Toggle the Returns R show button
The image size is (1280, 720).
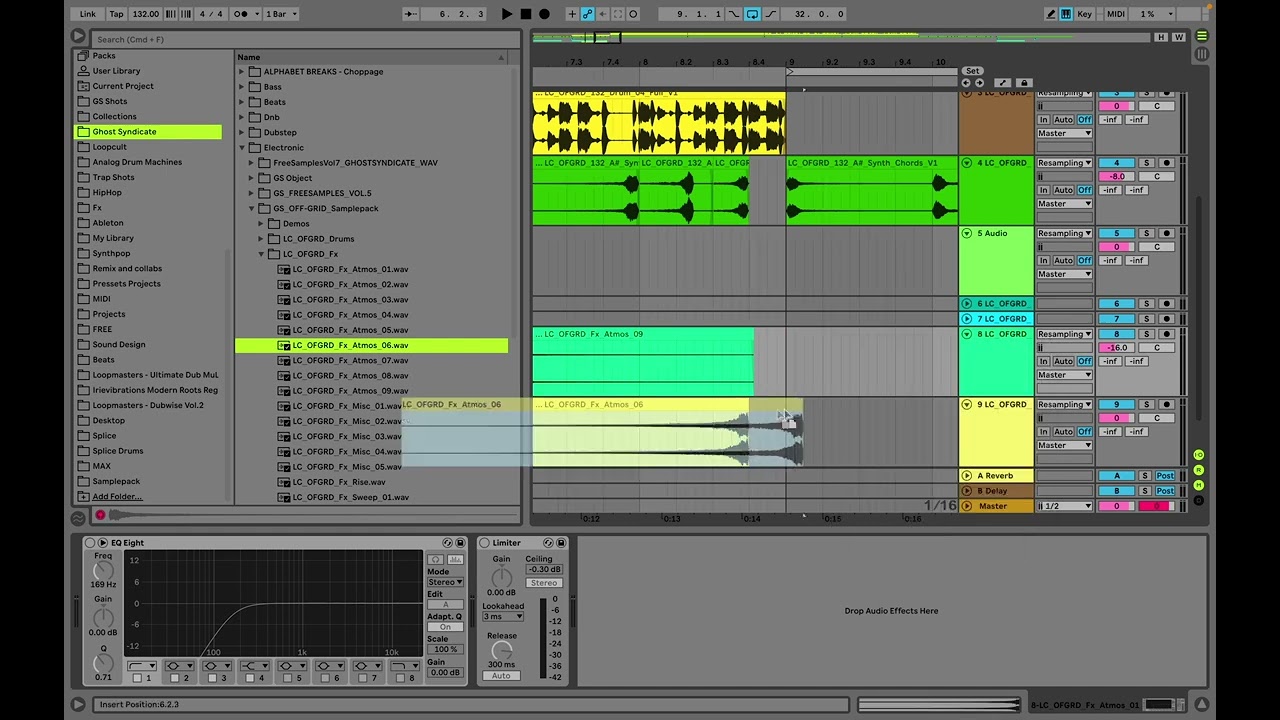pyautogui.click(x=1199, y=470)
